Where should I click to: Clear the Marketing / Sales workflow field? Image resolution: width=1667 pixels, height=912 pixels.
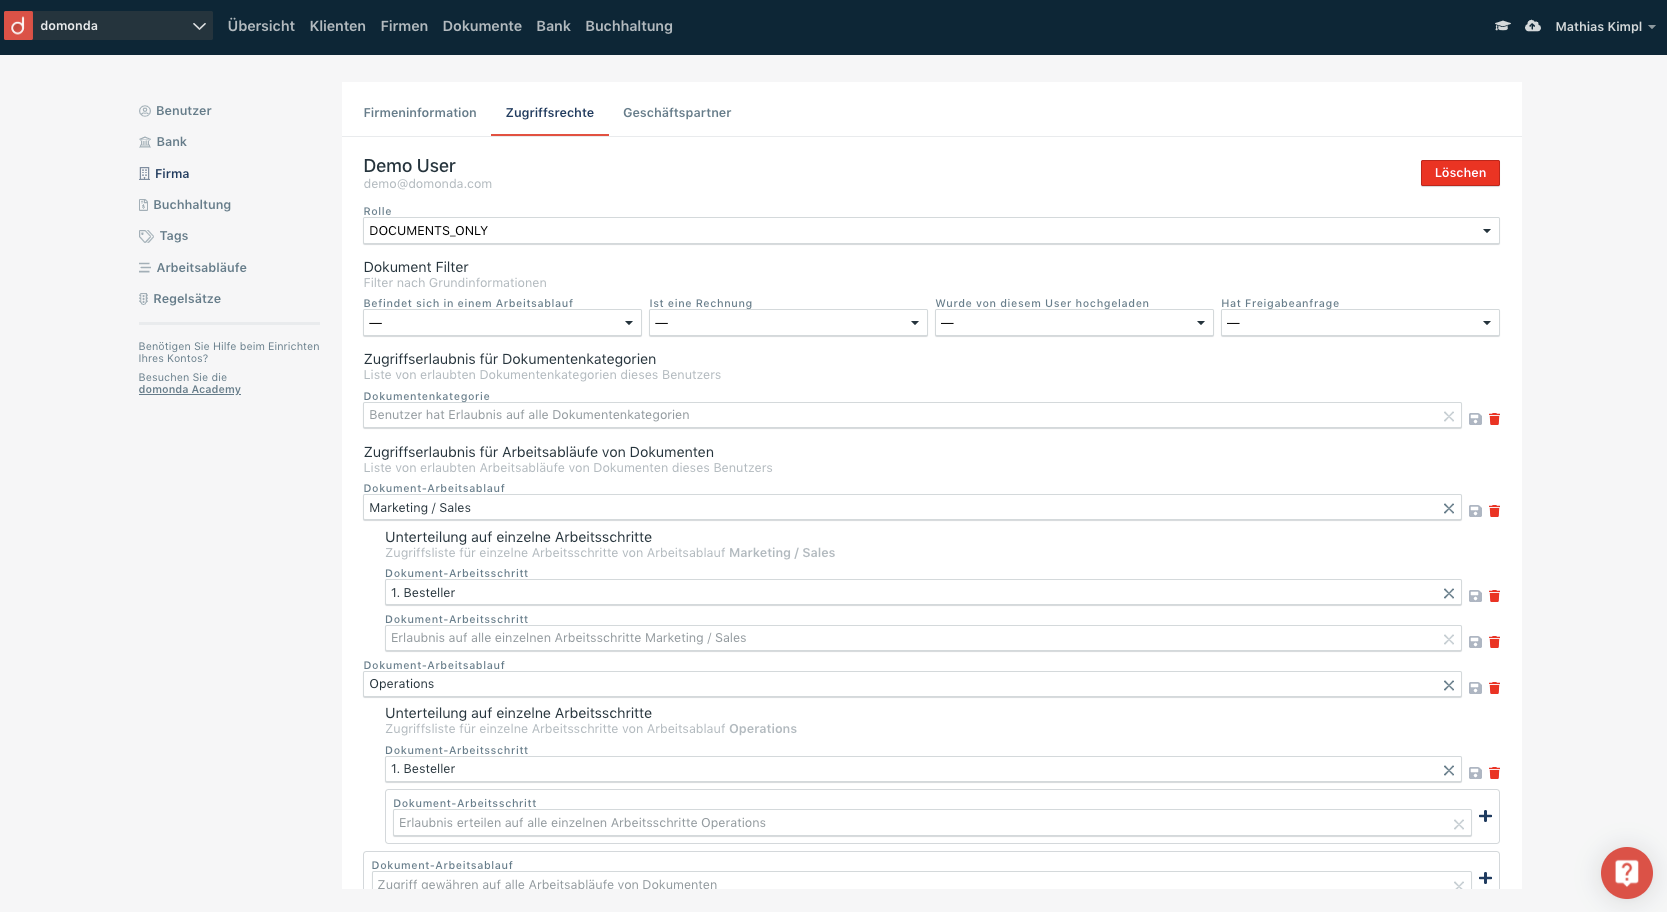click(x=1448, y=509)
